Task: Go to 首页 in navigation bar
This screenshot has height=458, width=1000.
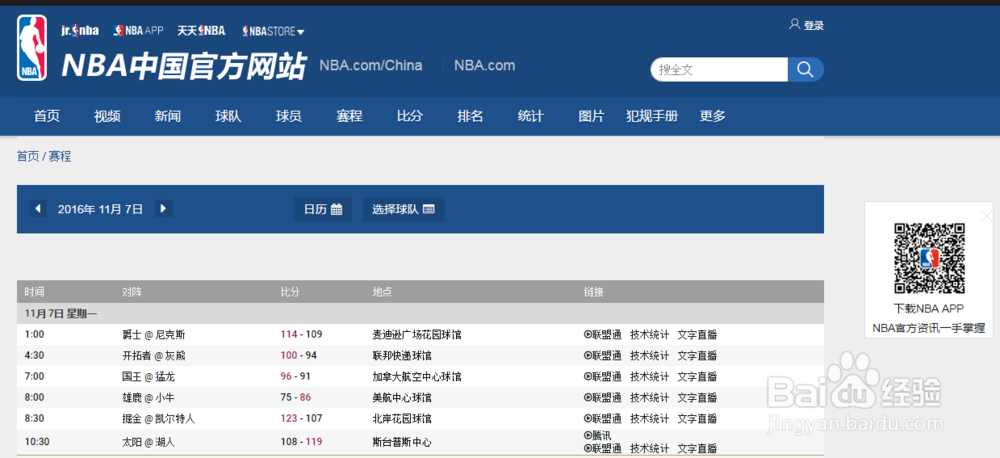Action: [x=47, y=116]
